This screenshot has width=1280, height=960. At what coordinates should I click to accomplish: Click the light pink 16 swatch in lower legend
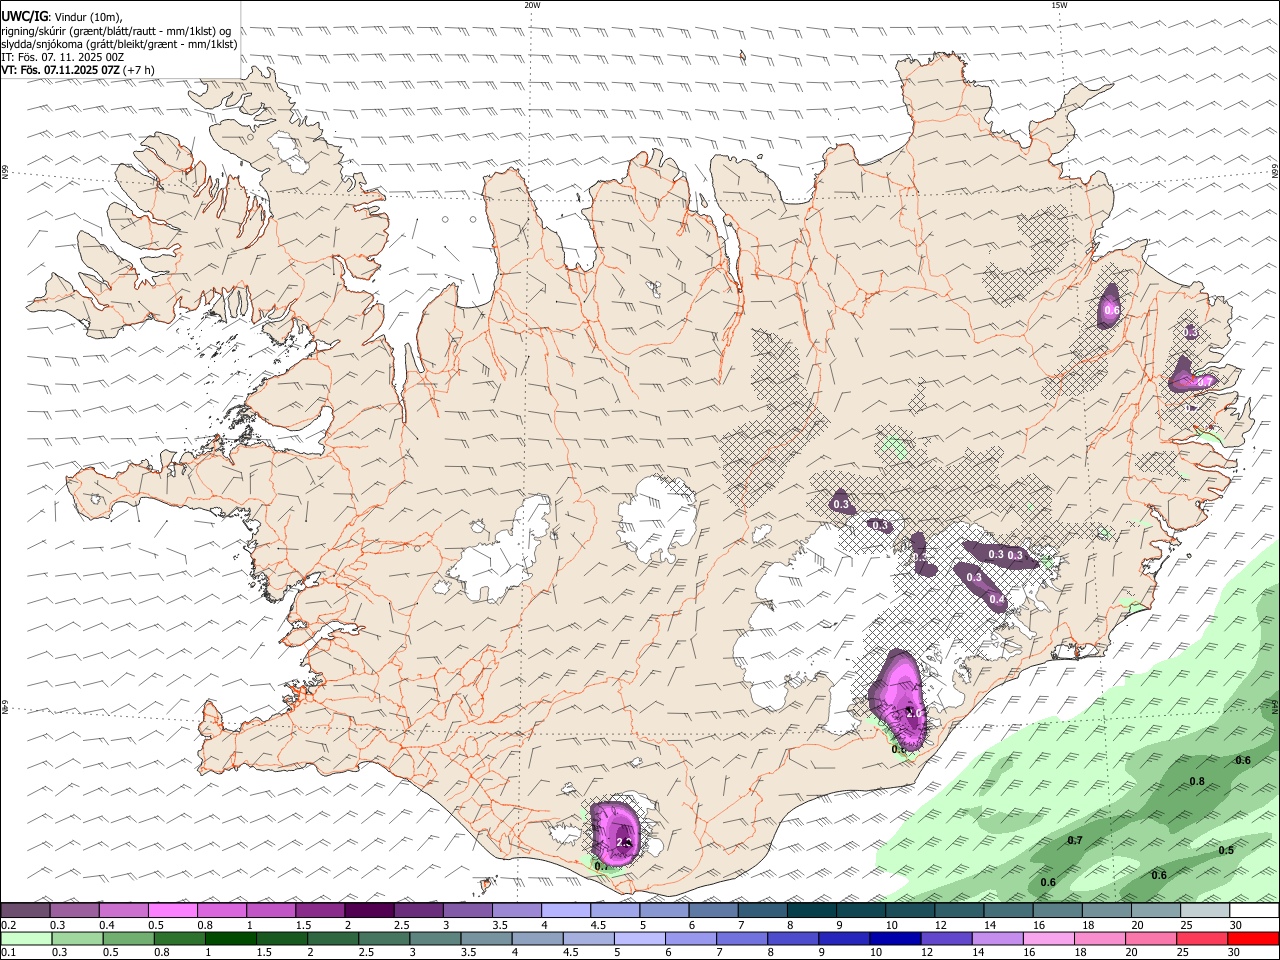pyautogui.click(x=1048, y=938)
